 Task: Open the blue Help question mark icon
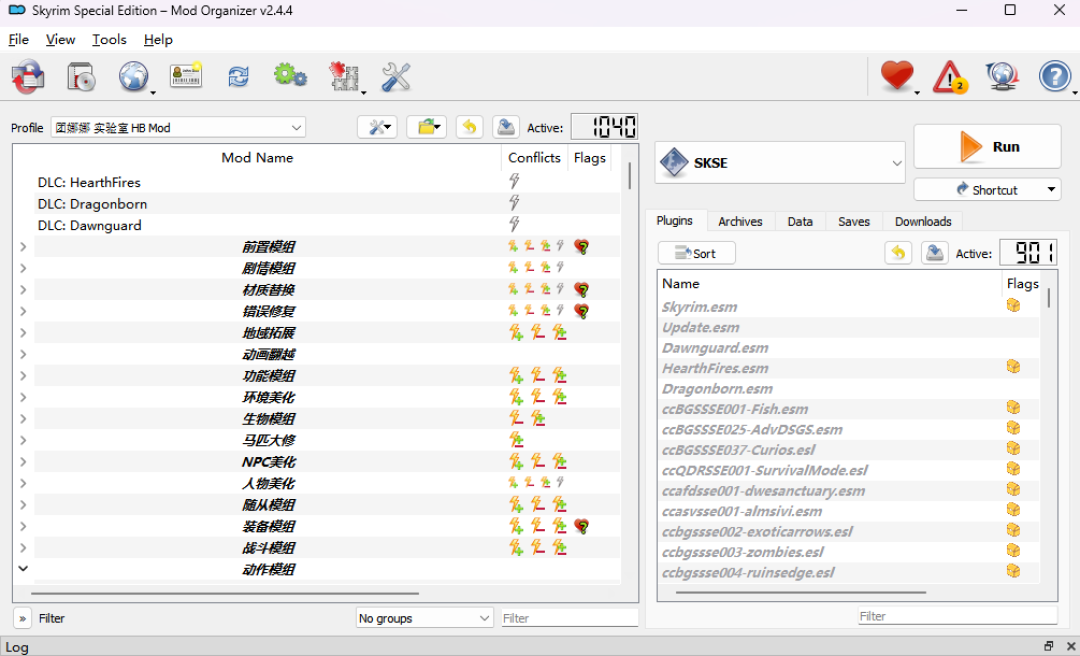(x=1055, y=76)
